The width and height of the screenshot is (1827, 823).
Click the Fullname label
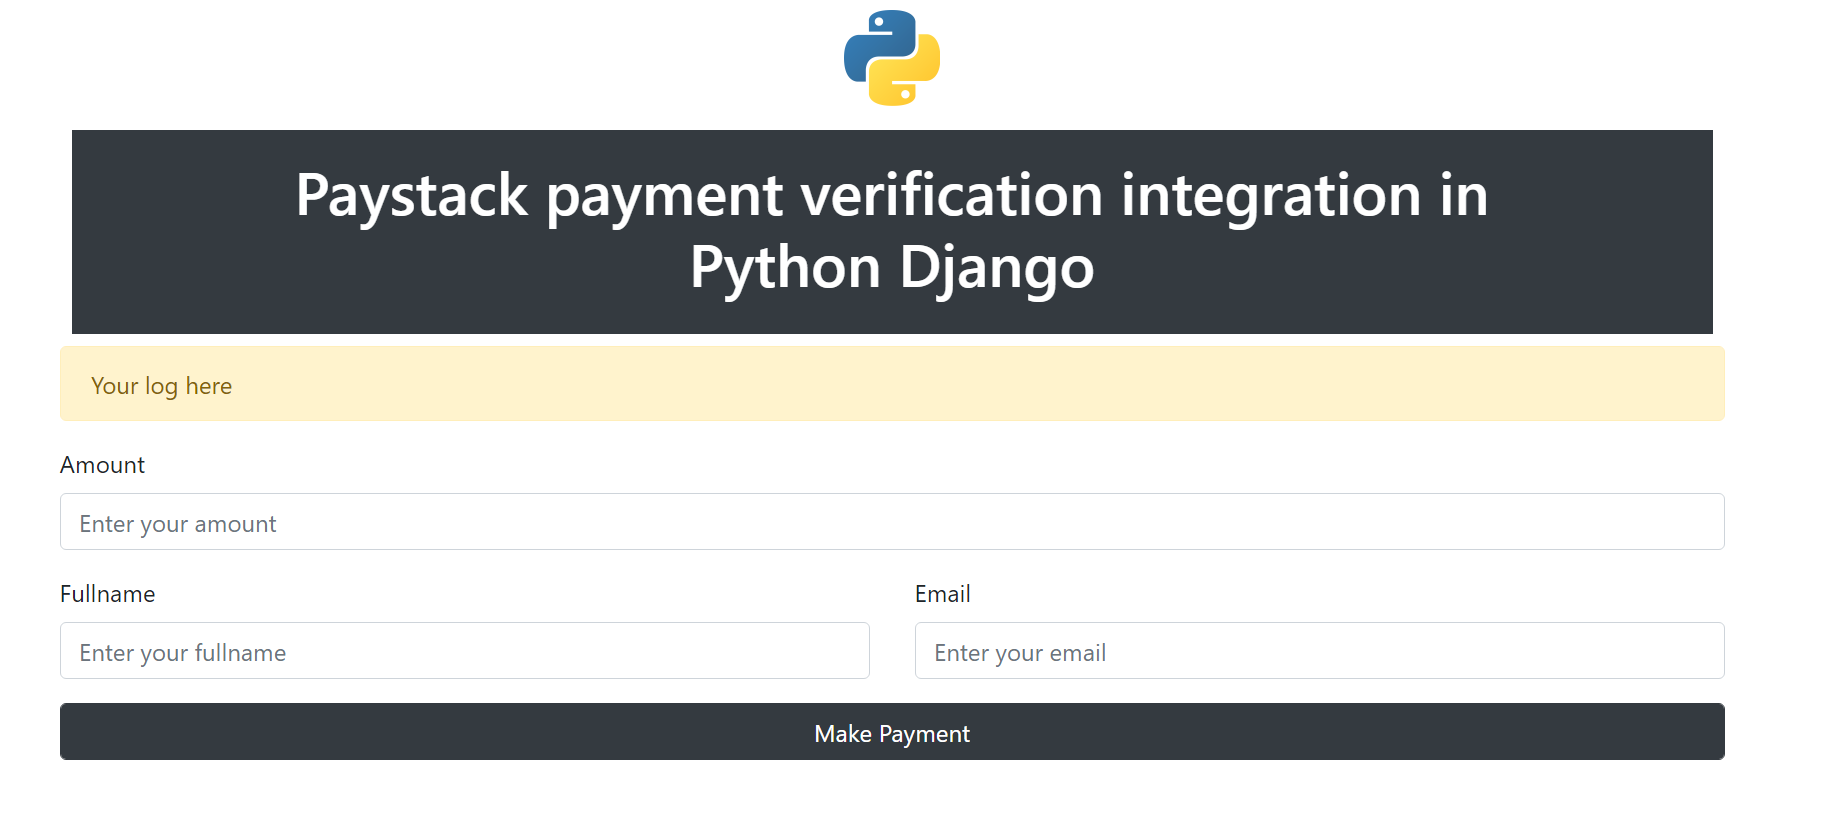[107, 594]
